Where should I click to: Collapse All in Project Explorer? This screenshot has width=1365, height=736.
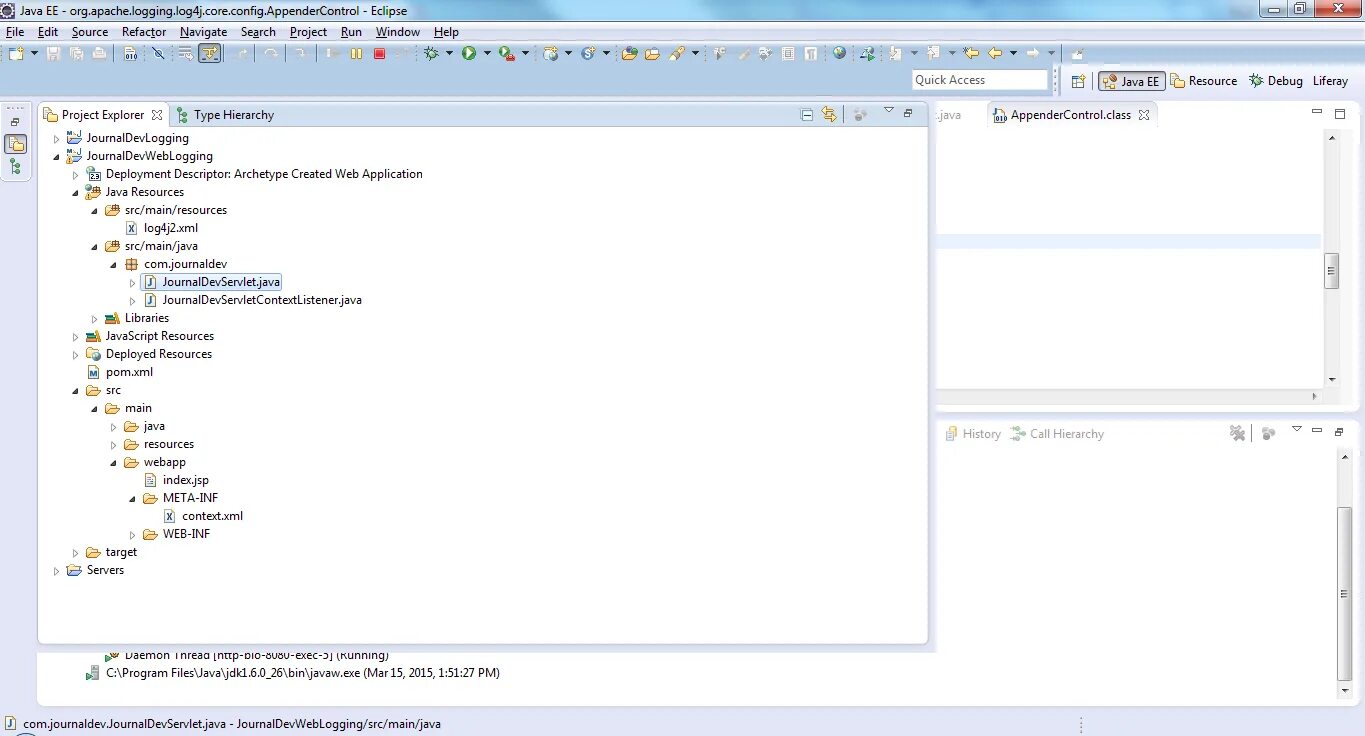click(807, 115)
